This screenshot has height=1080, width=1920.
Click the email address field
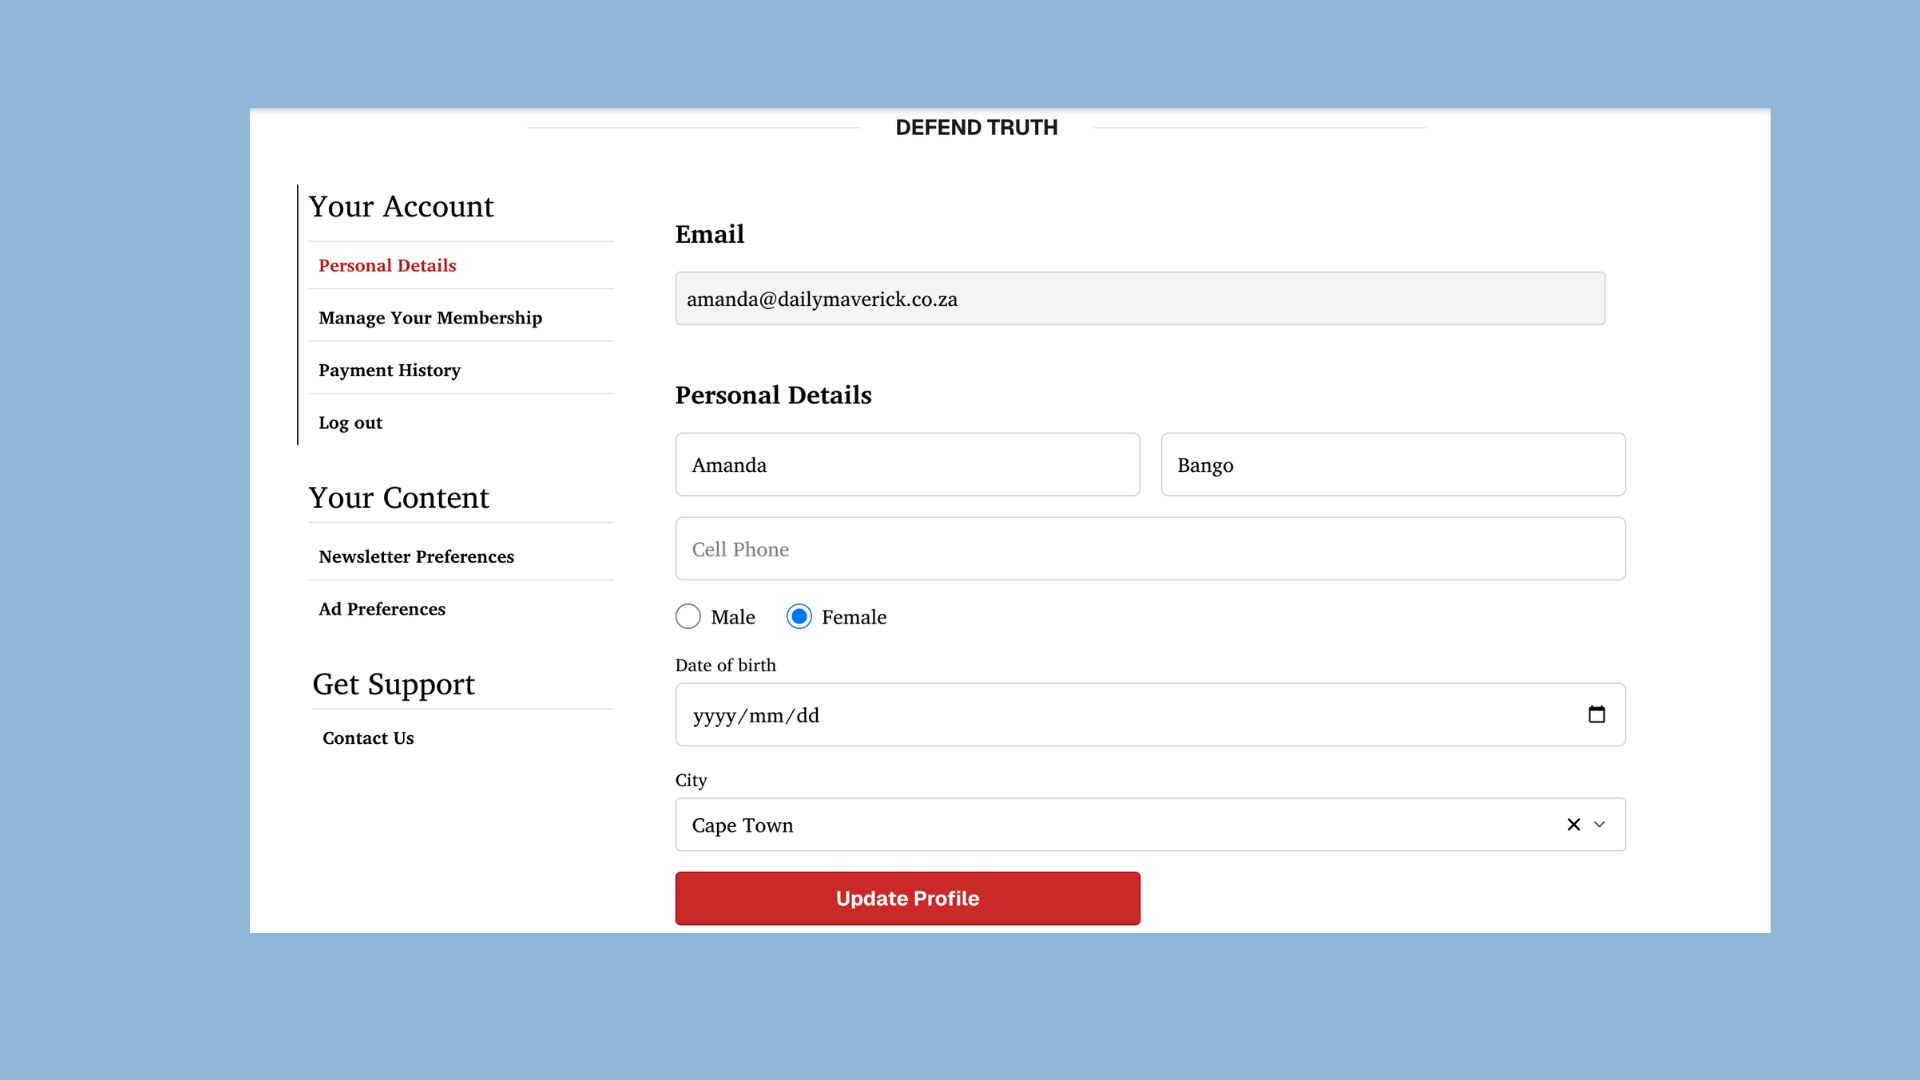click(1140, 299)
